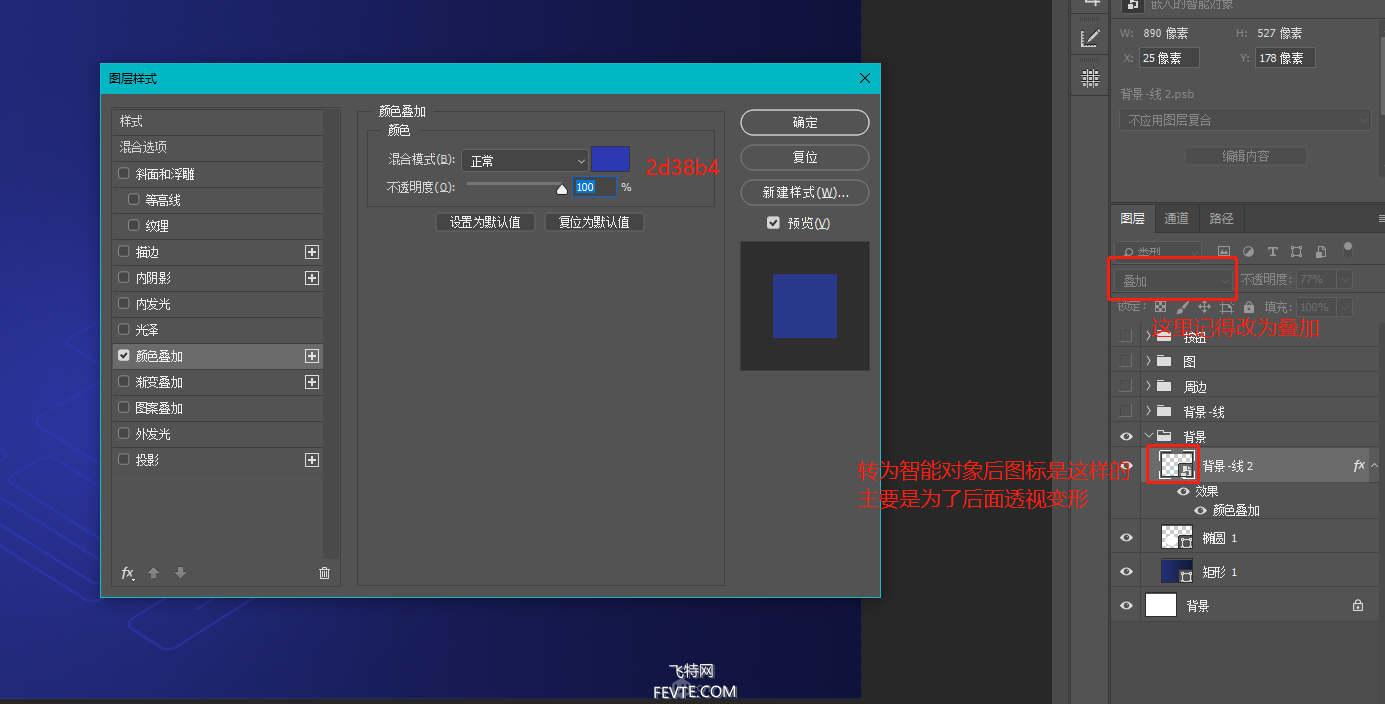The height and width of the screenshot is (704, 1385).
Task: Click the blue overlay color swatch
Action: 610,159
